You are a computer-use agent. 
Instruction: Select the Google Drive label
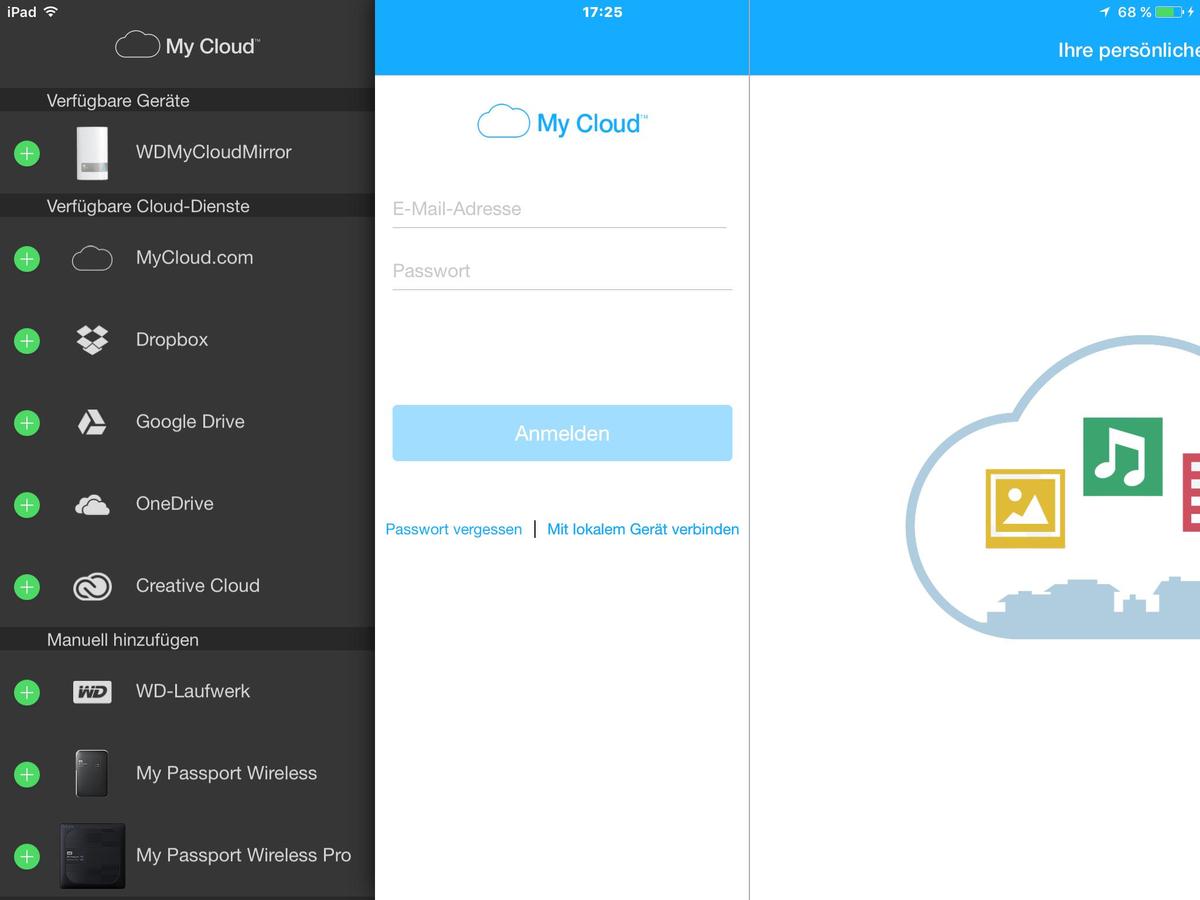(190, 422)
